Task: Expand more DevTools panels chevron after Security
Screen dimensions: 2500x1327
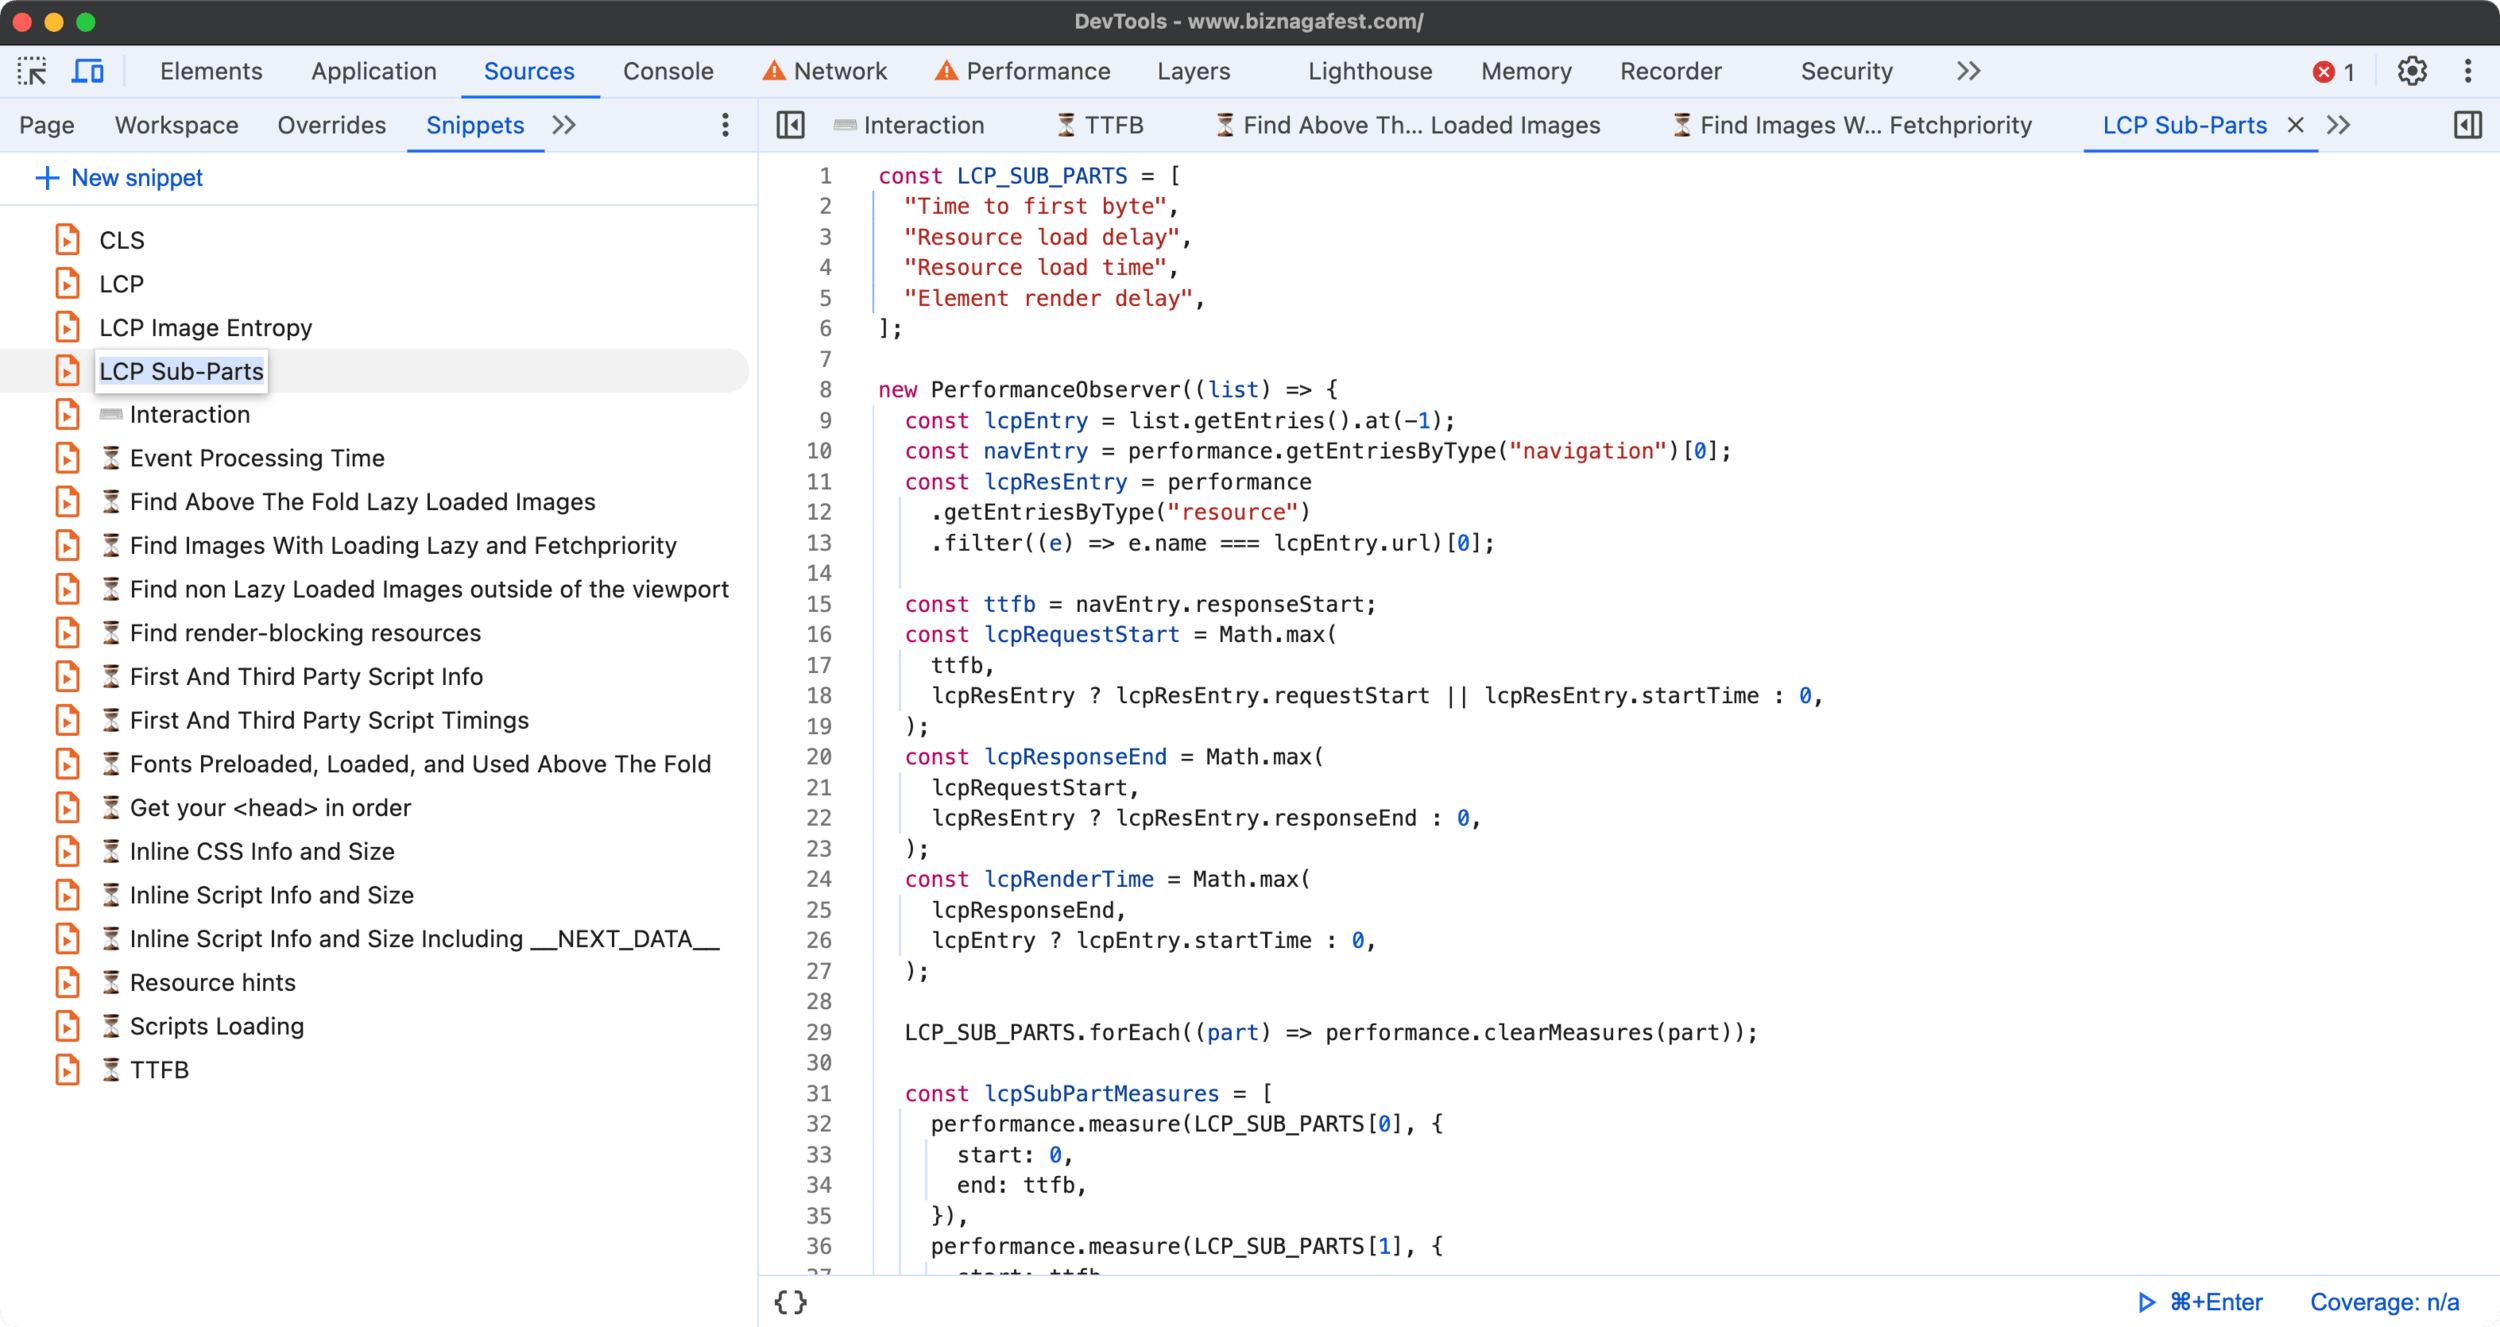Action: pyautogui.click(x=1968, y=71)
